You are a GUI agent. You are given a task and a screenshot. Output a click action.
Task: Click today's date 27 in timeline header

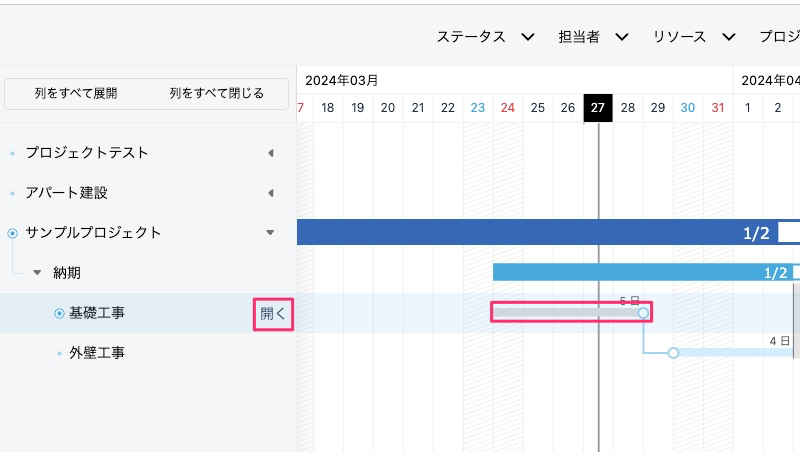coord(598,108)
